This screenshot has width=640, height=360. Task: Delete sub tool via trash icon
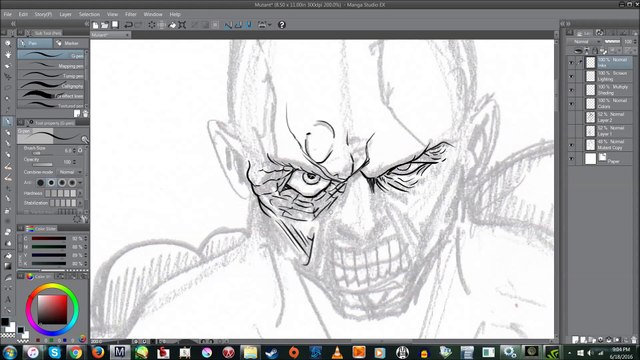click(85, 114)
